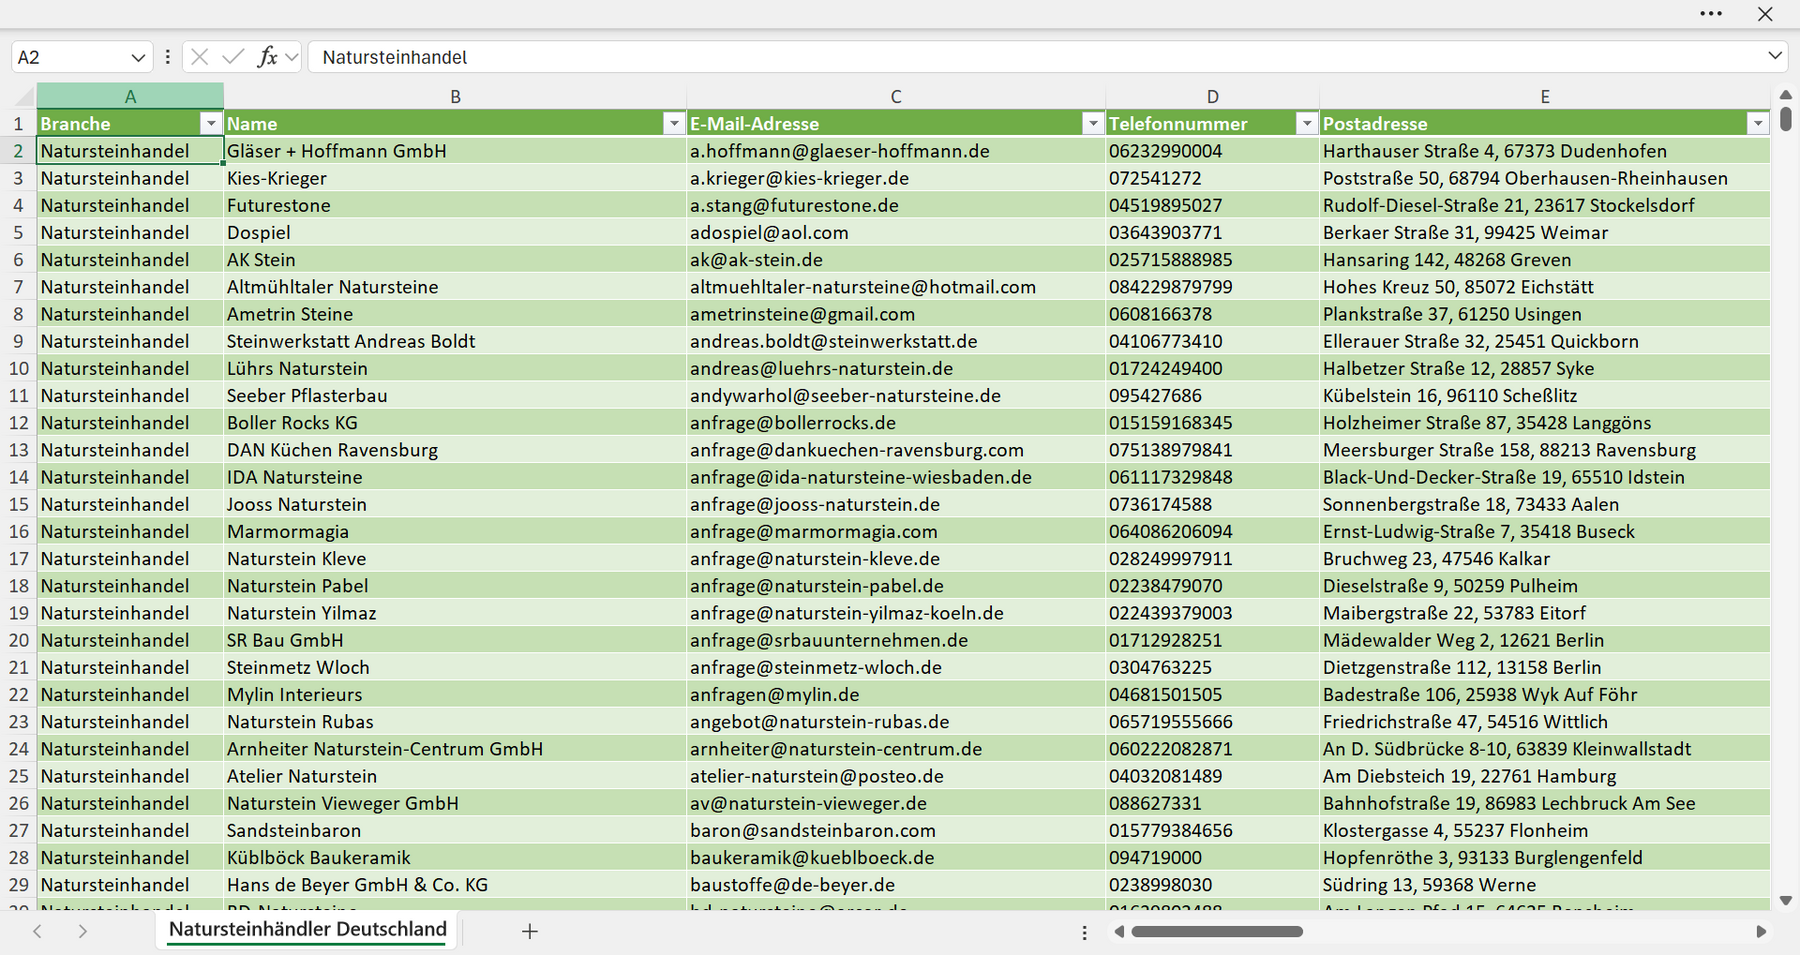Image resolution: width=1800 pixels, height=955 pixels.
Task: Open the three-dot more options menu
Action: (1711, 14)
